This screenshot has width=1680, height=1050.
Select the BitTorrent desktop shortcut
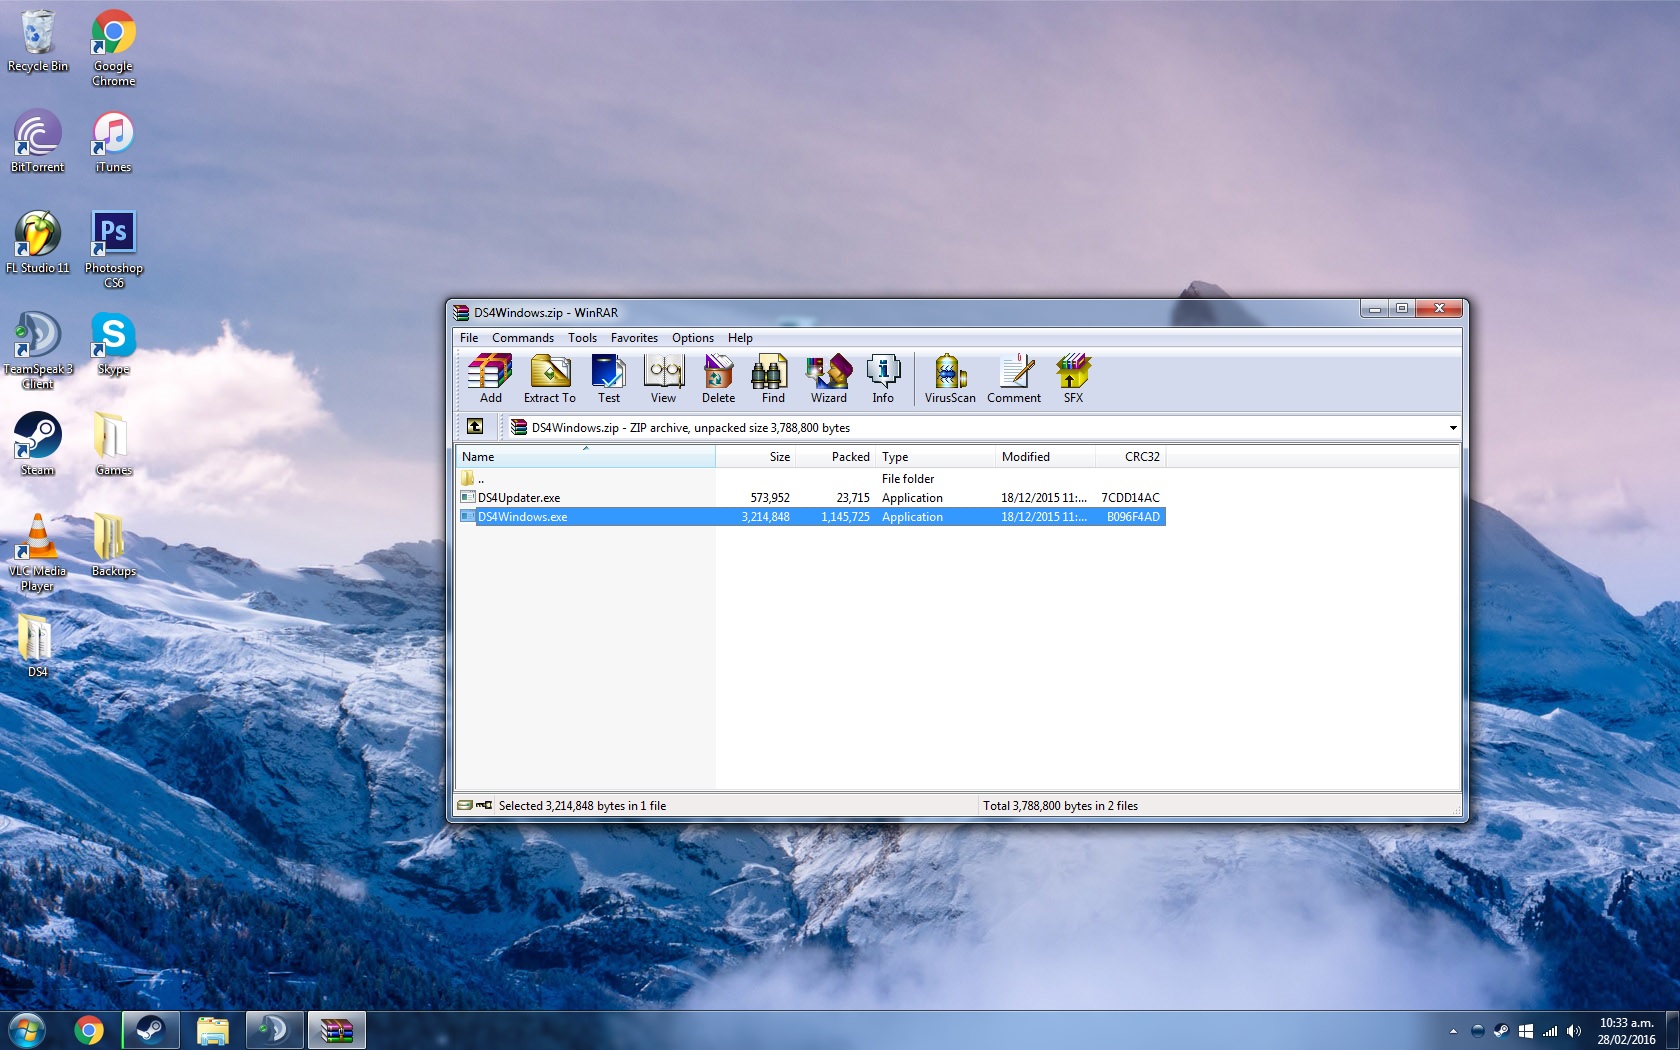(x=38, y=141)
